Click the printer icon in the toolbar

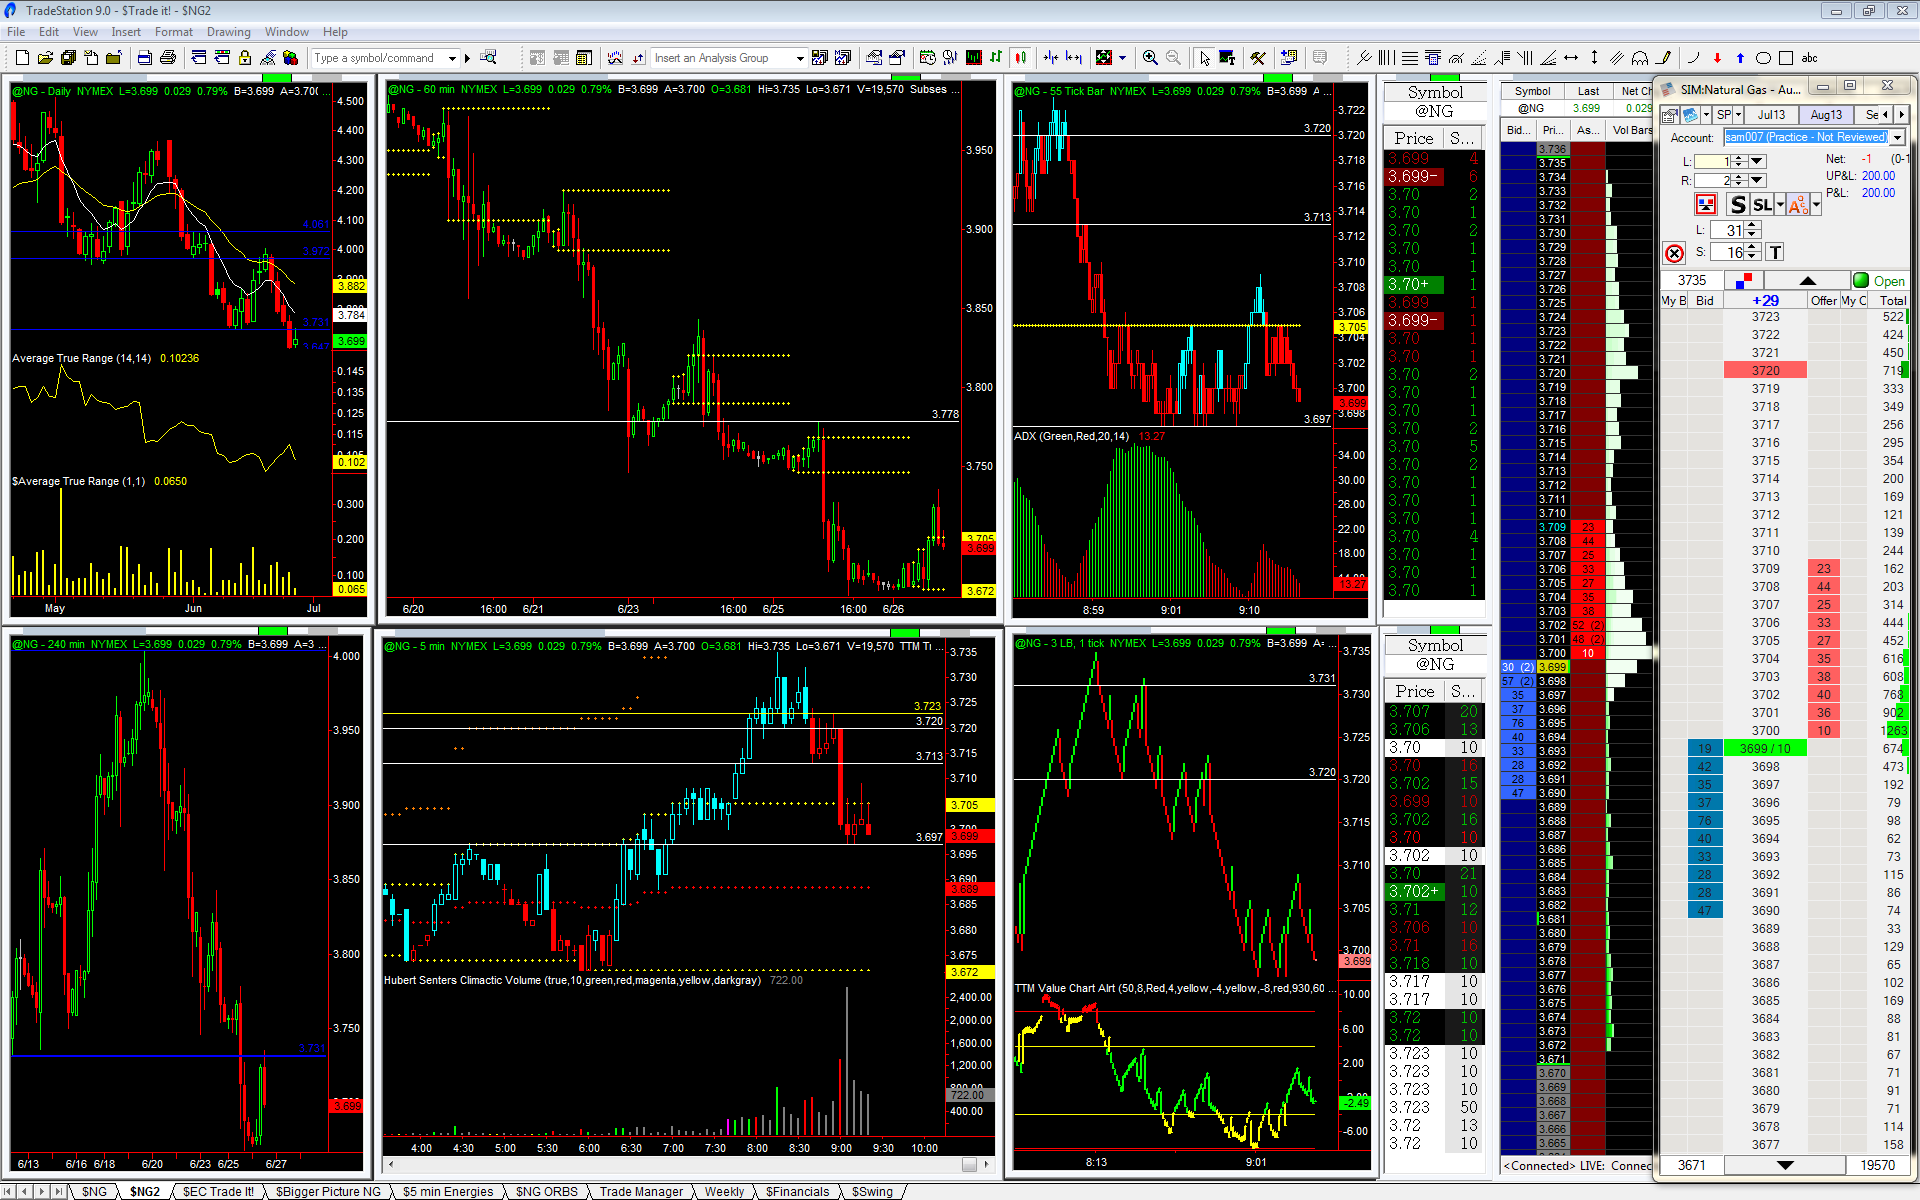click(168, 58)
